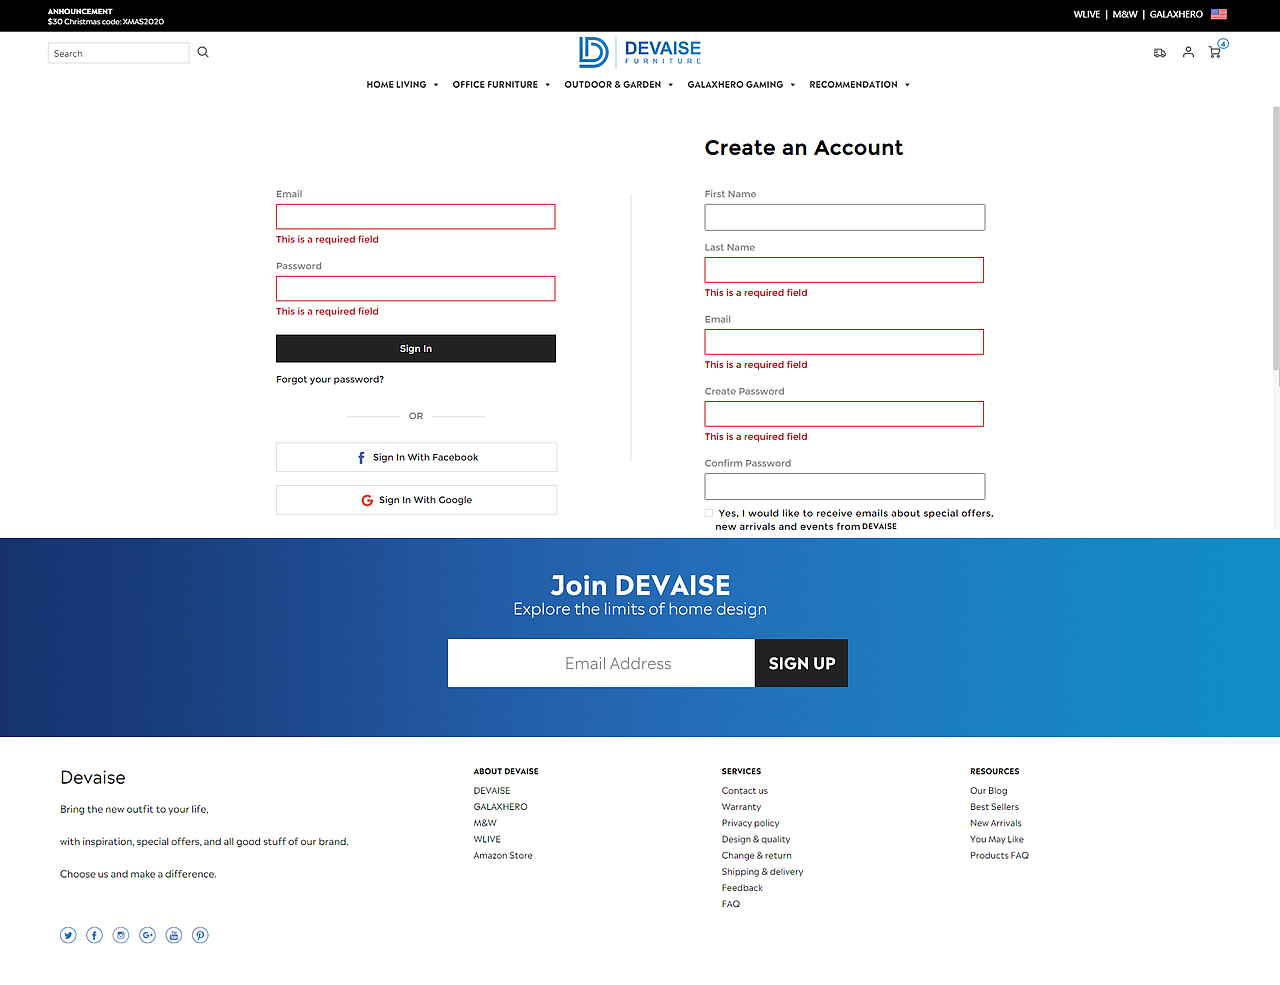Focus the sign-in Password field
Viewport: 1280px width, 985px height.
tap(416, 289)
